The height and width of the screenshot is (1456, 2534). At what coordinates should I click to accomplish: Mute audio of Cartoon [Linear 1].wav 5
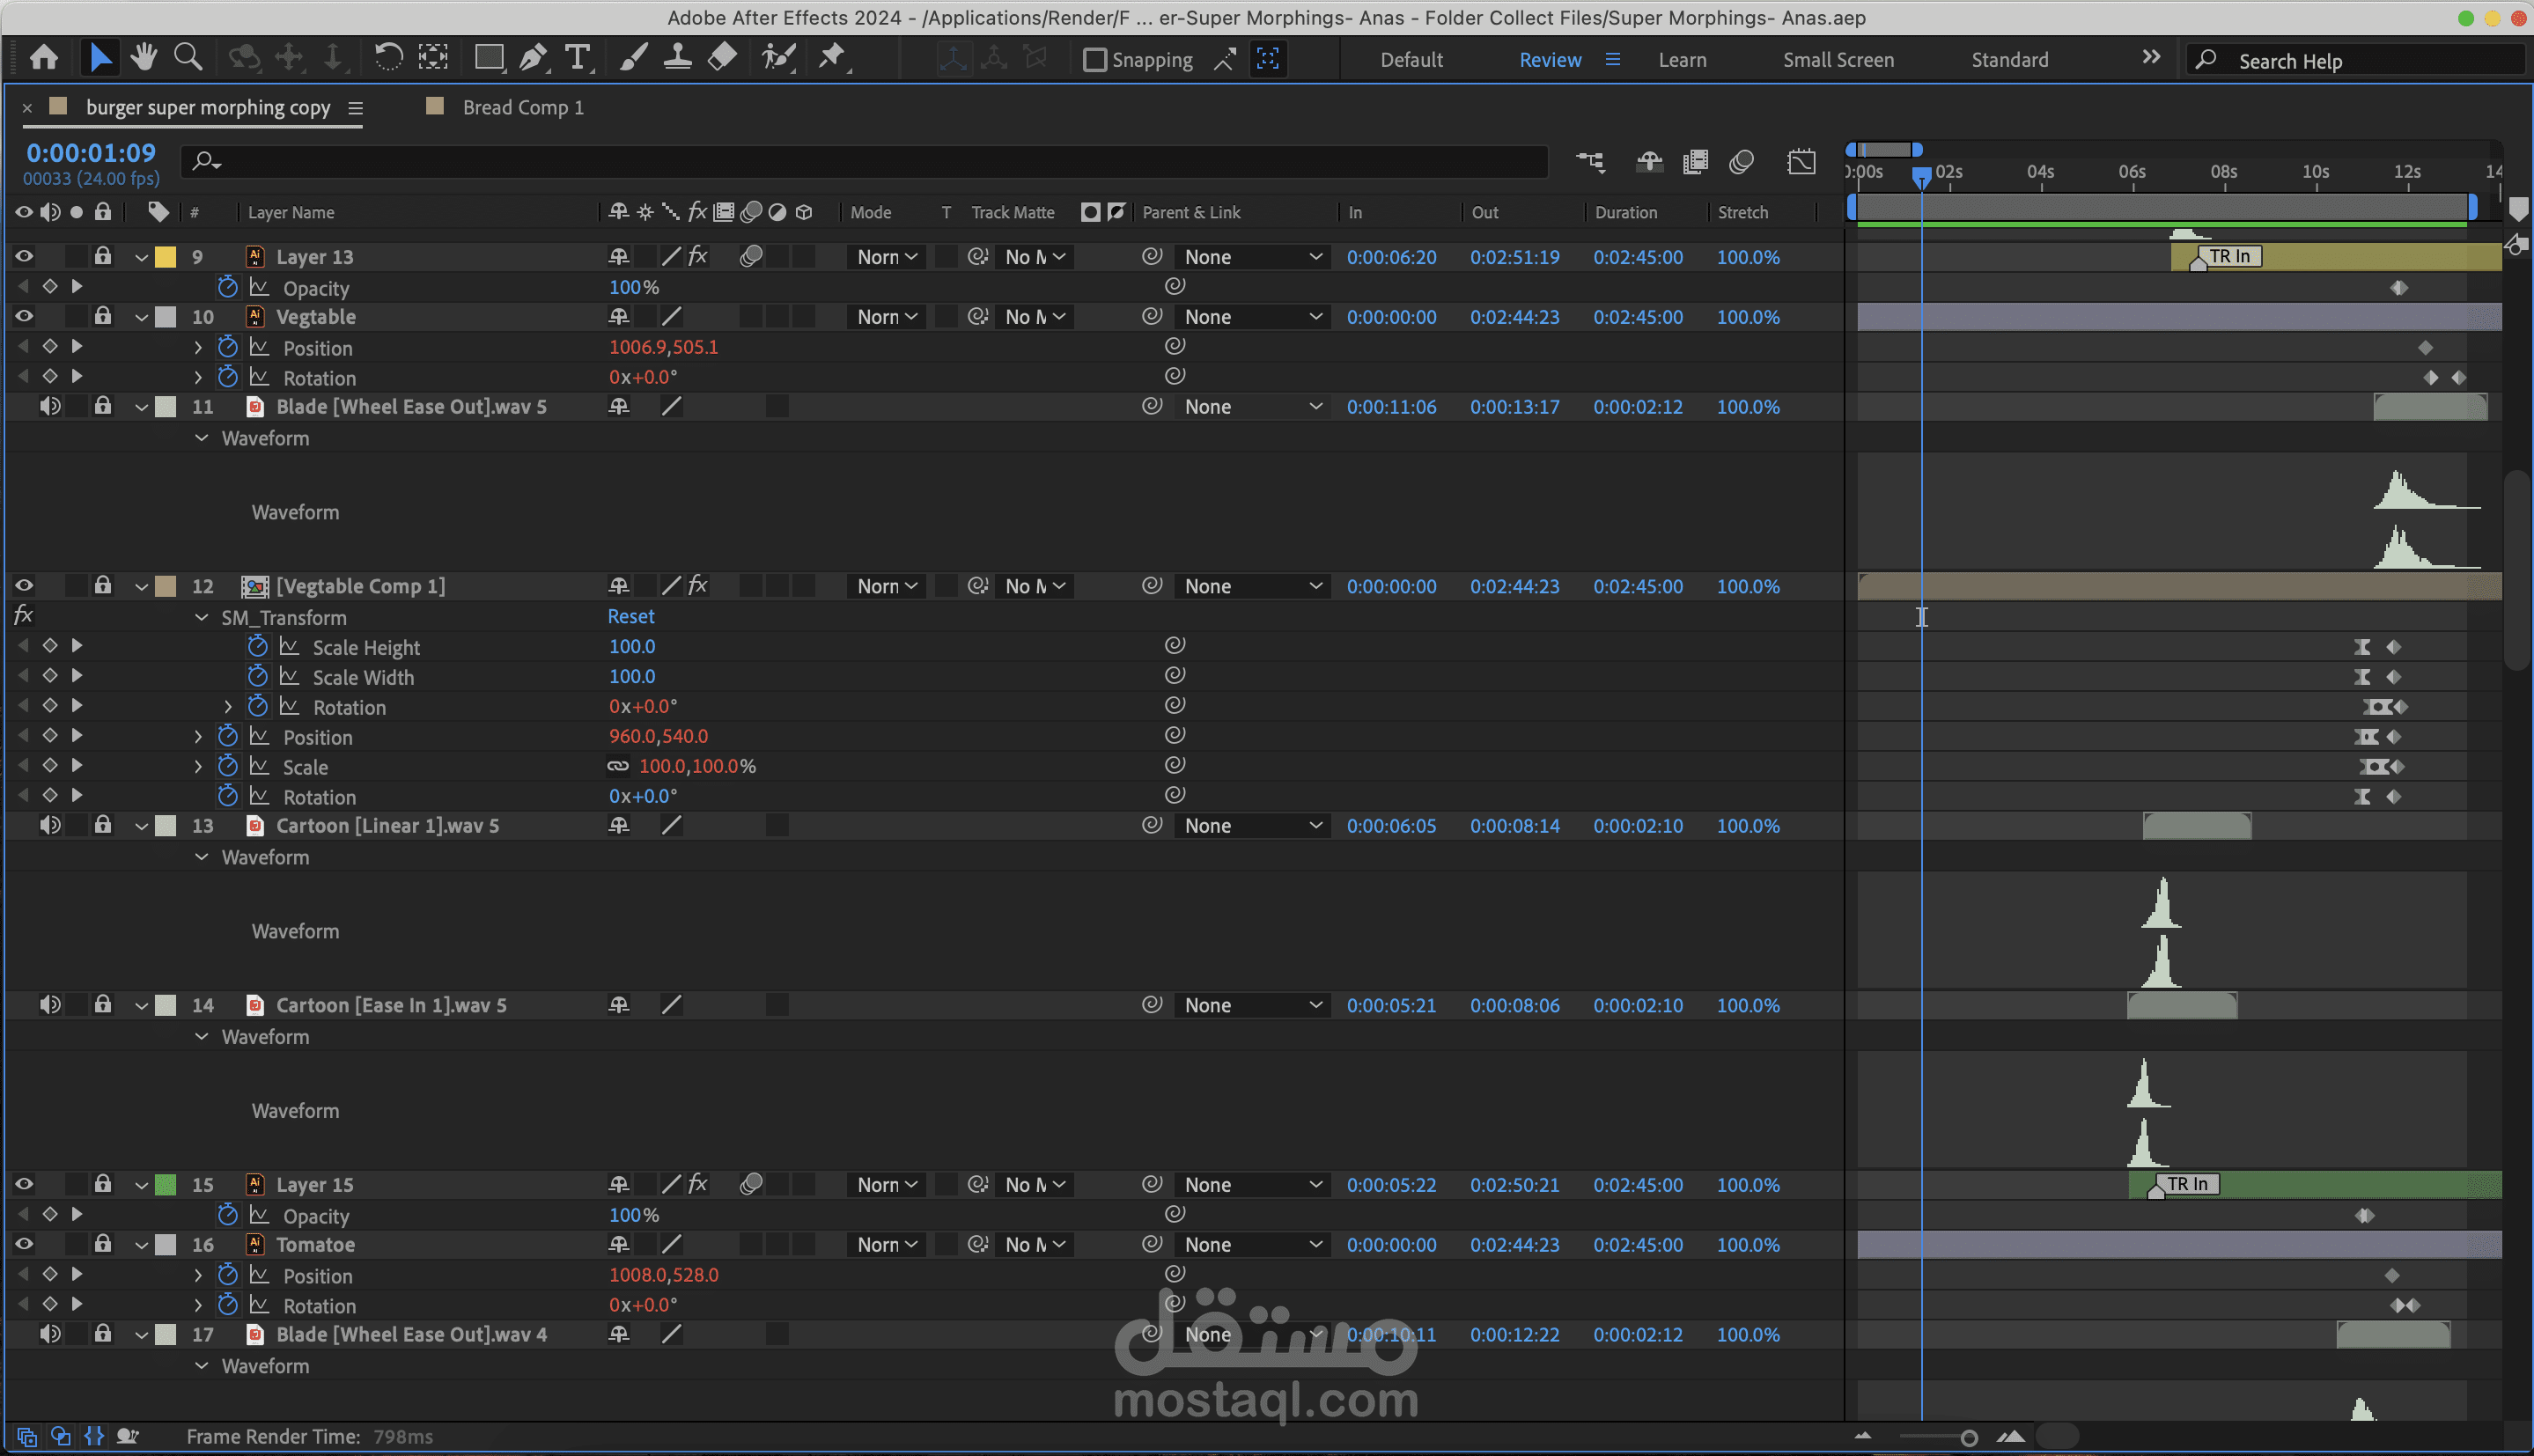point(50,826)
